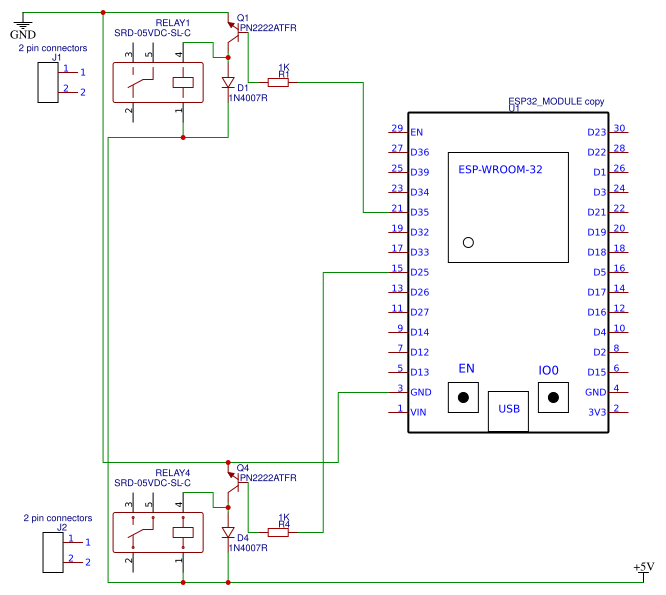Click J1's 2 pin connectors label
666x595 pixels.
[53, 48]
